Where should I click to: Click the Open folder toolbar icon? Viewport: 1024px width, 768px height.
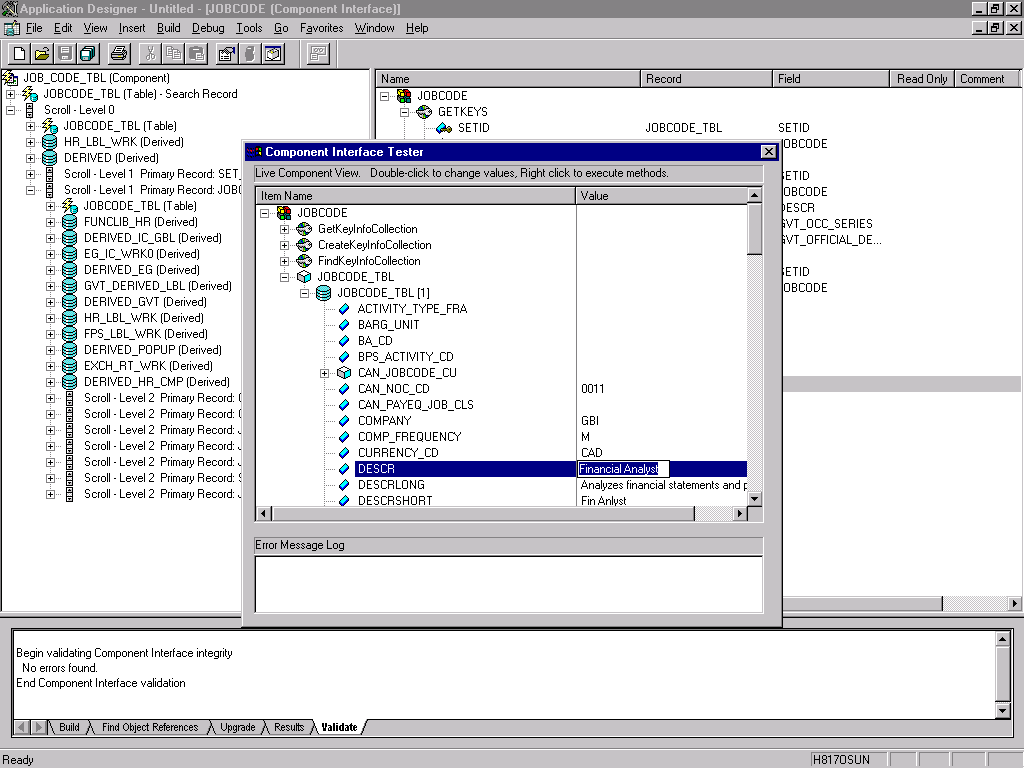click(x=42, y=54)
